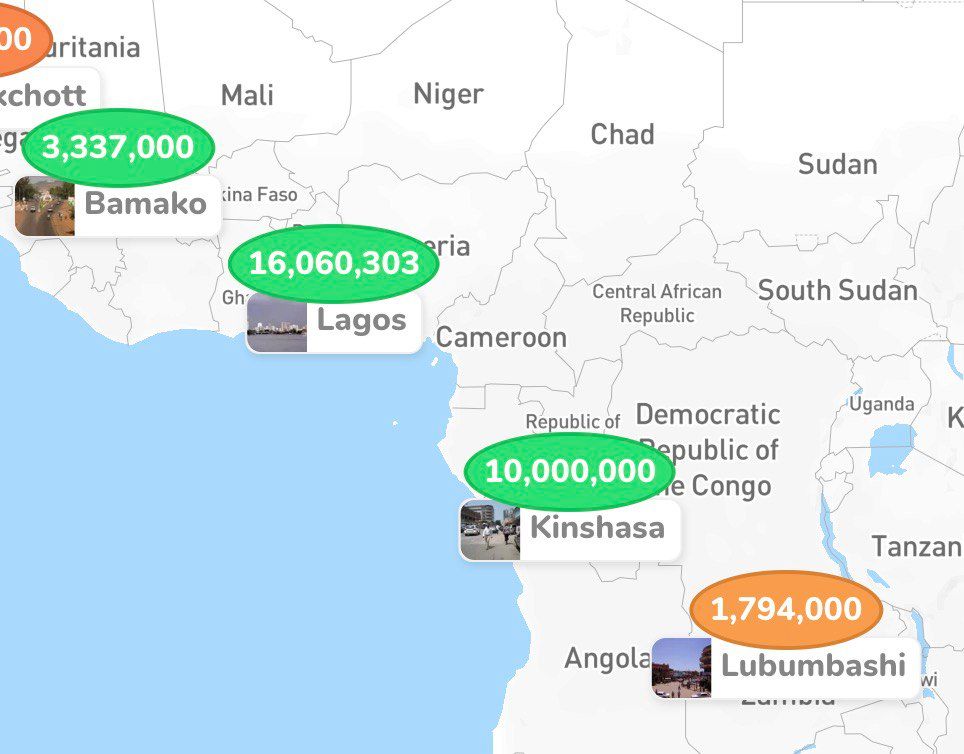The width and height of the screenshot is (964, 754).
Task: Open the Lubumbashi city label
Action: (x=786, y=668)
